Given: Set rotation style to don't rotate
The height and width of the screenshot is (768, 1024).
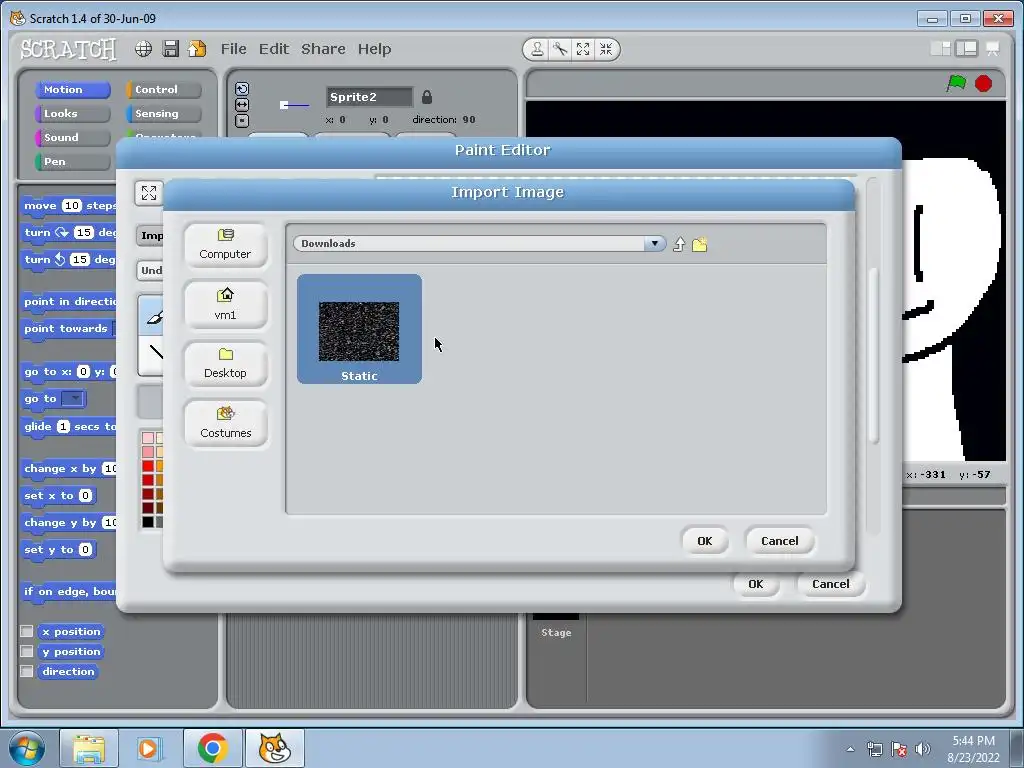Looking at the screenshot, I should click(242, 120).
